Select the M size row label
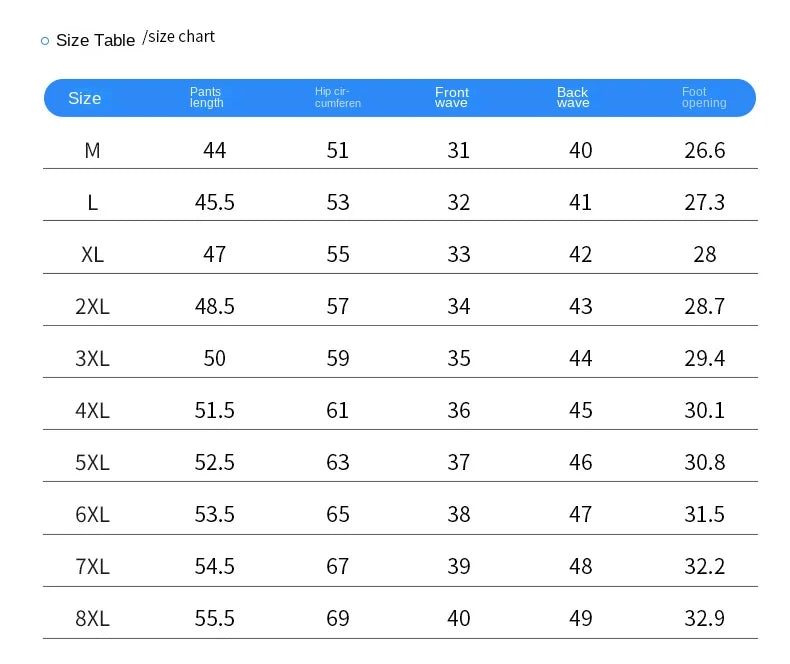This screenshot has width=790, height=664. pos(92,150)
